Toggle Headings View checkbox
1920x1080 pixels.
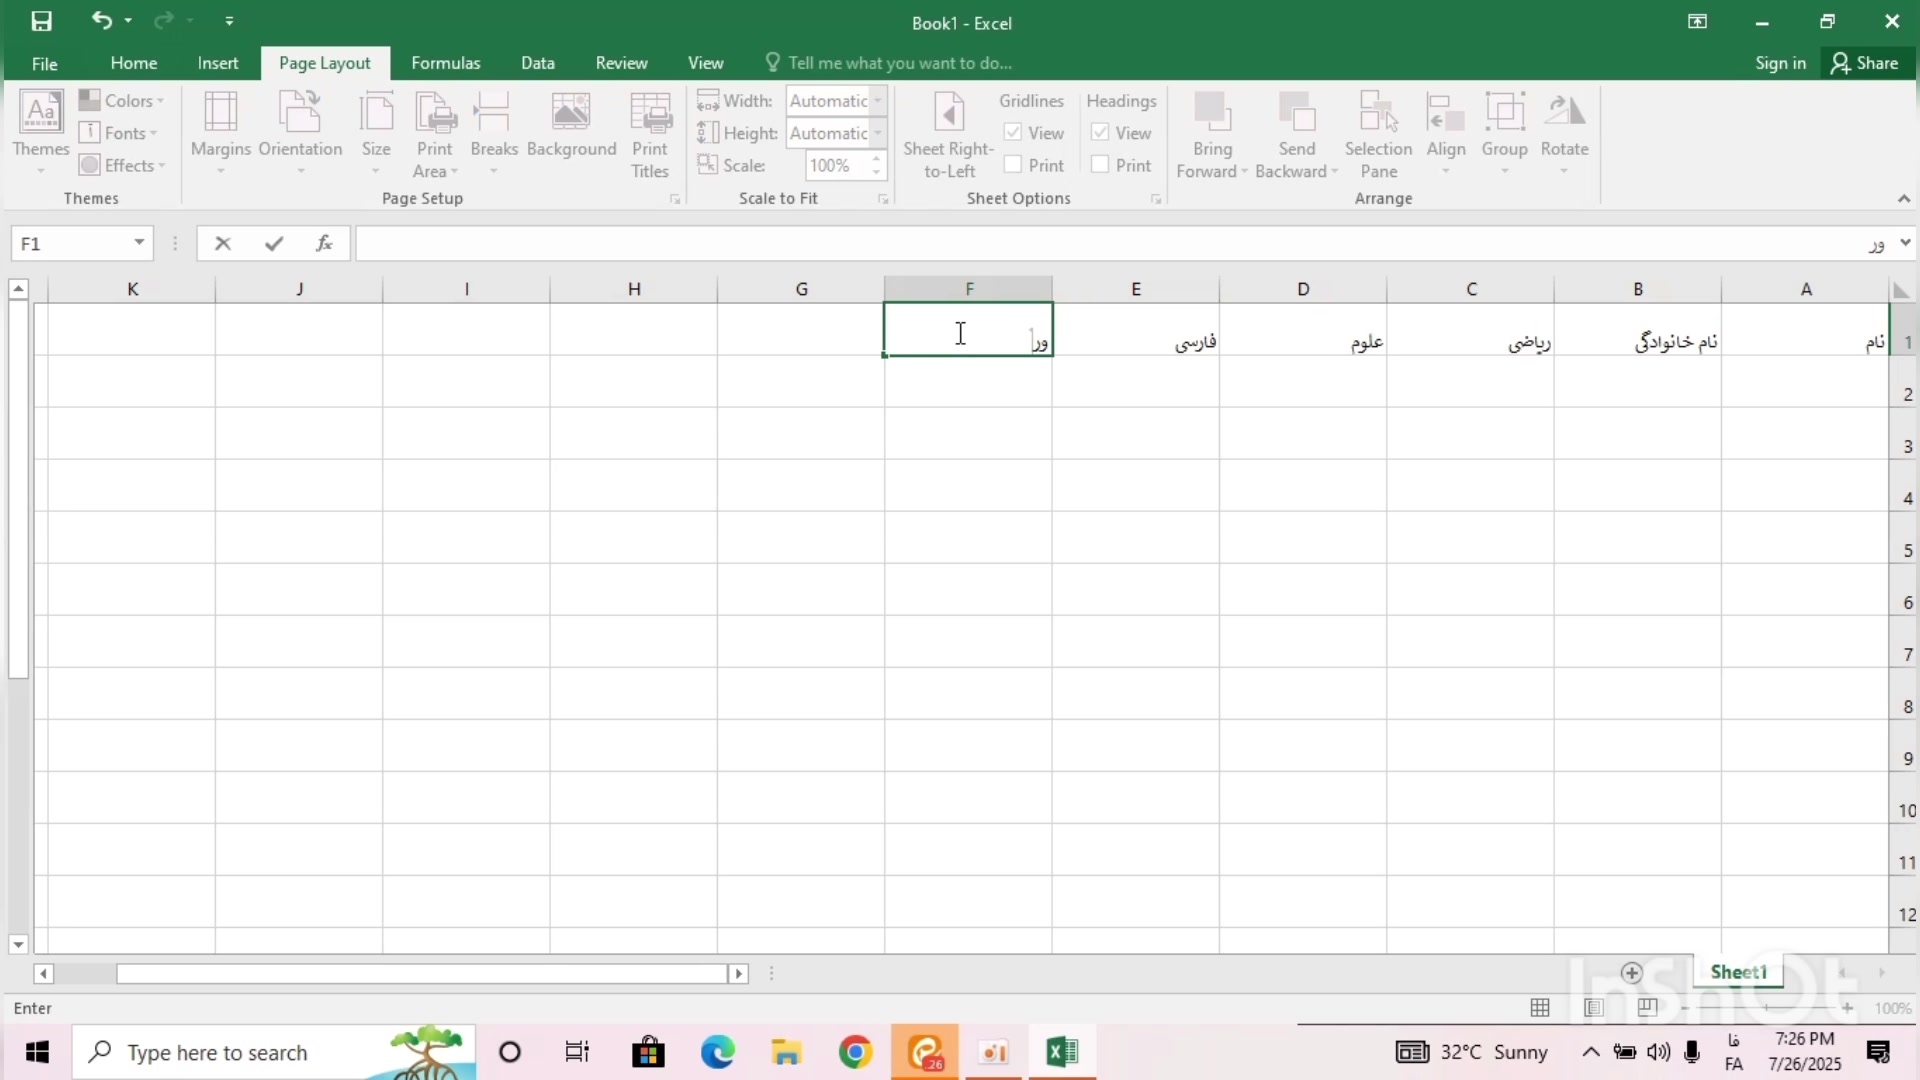[1100, 133]
